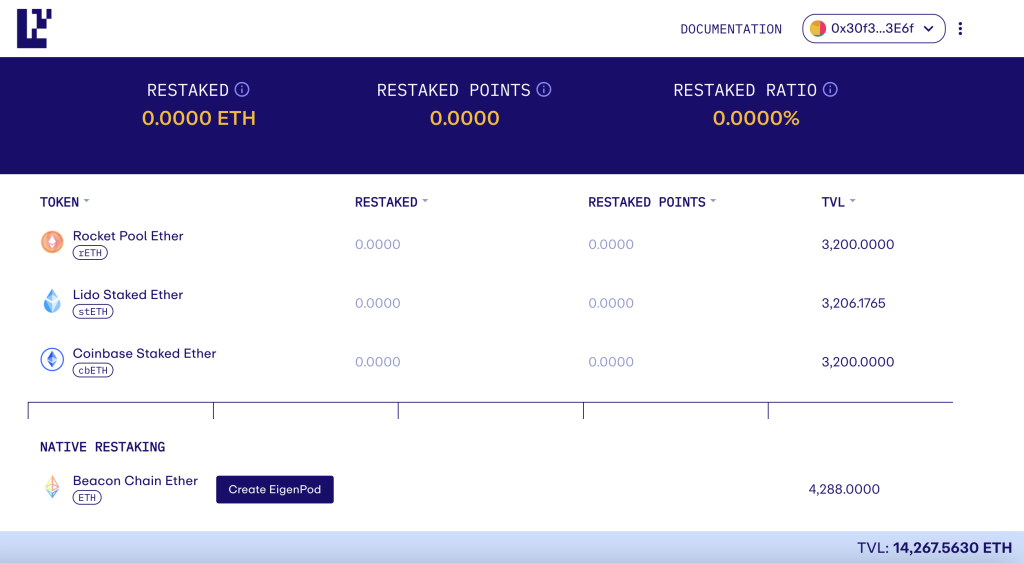
Task: Click the Coinbase Staked Ether icon
Action: point(52,359)
